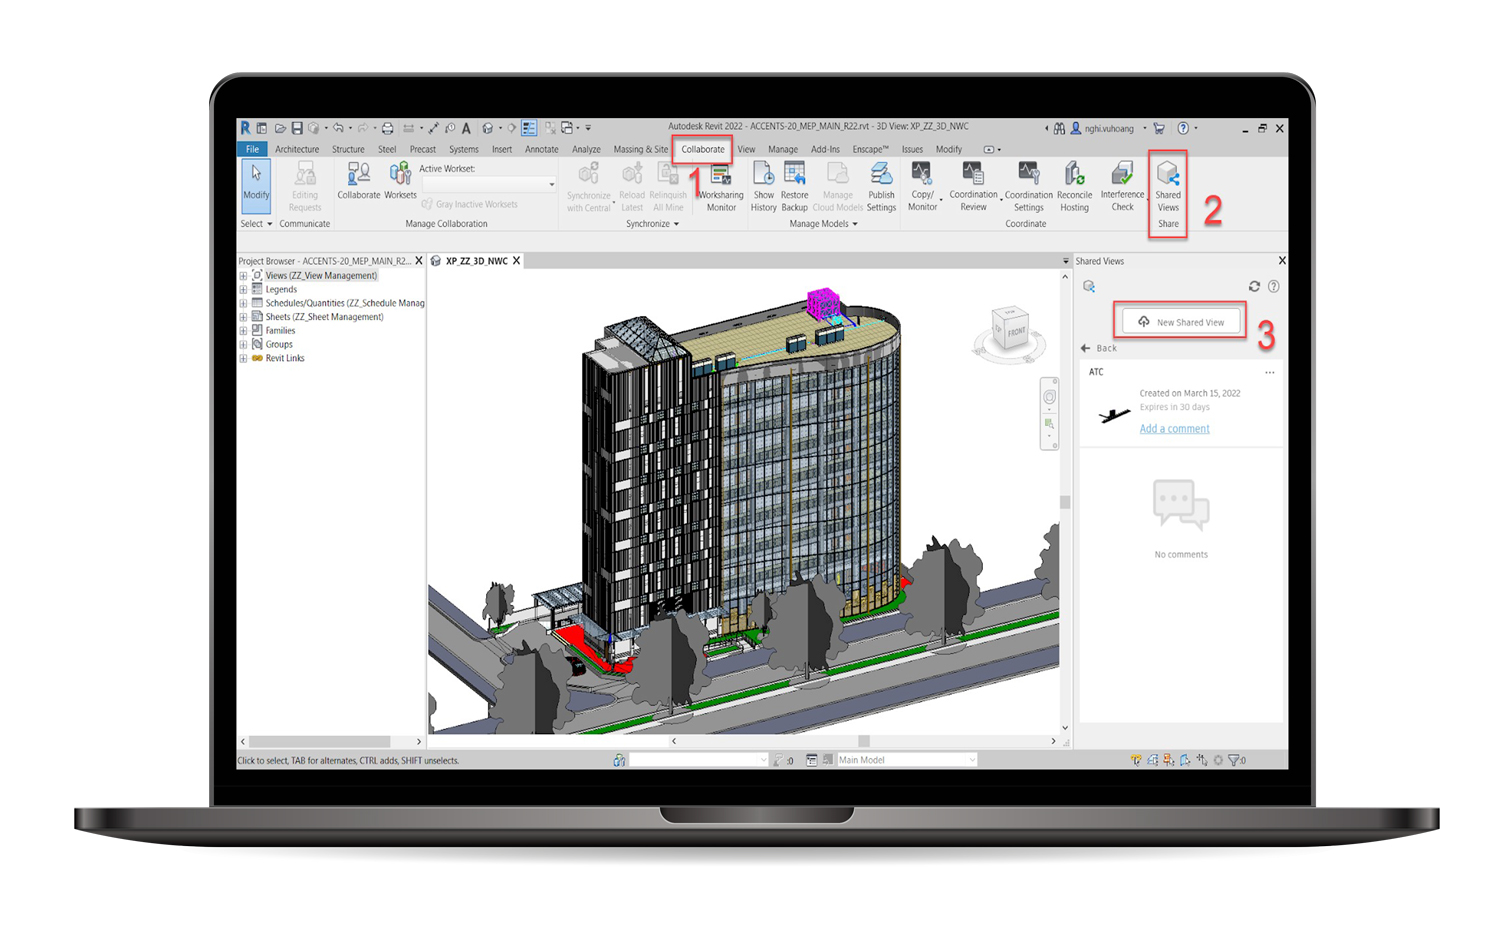Expand the Groups tree node
Image resolution: width=1500 pixels, height=936 pixels.
(x=243, y=344)
